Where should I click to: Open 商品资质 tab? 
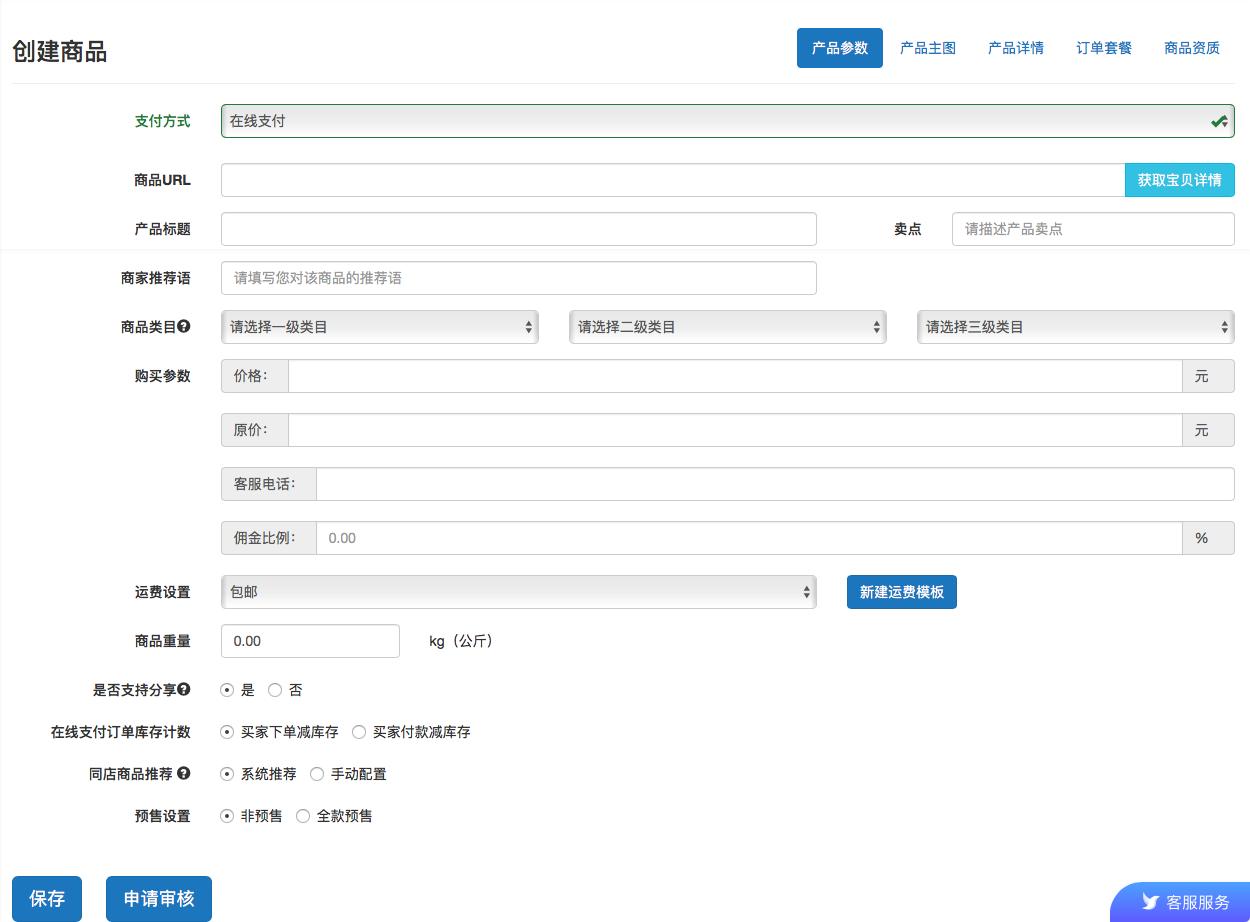(1192, 48)
